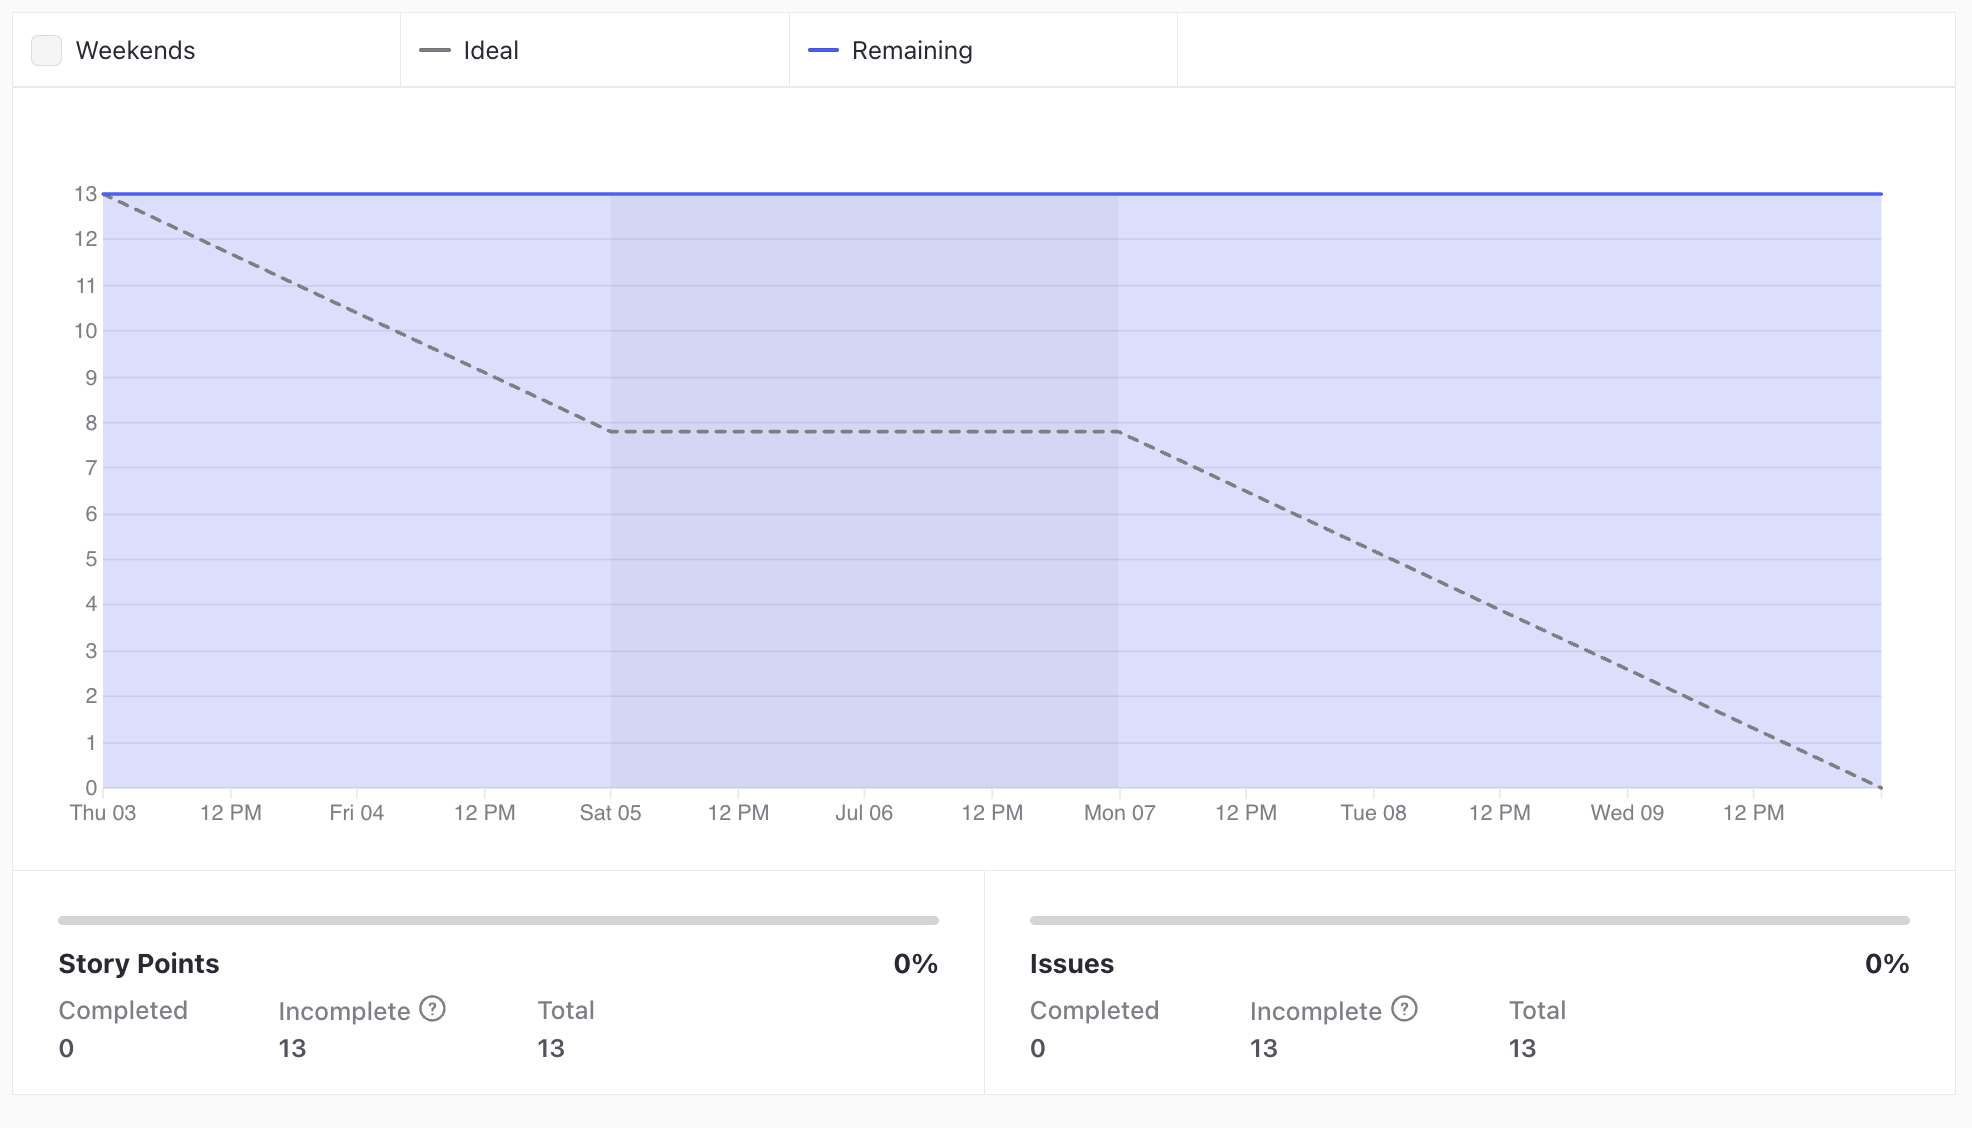Click the Issues Total value 13
This screenshot has height=1128, width=1972.
pos(1522,1048)
